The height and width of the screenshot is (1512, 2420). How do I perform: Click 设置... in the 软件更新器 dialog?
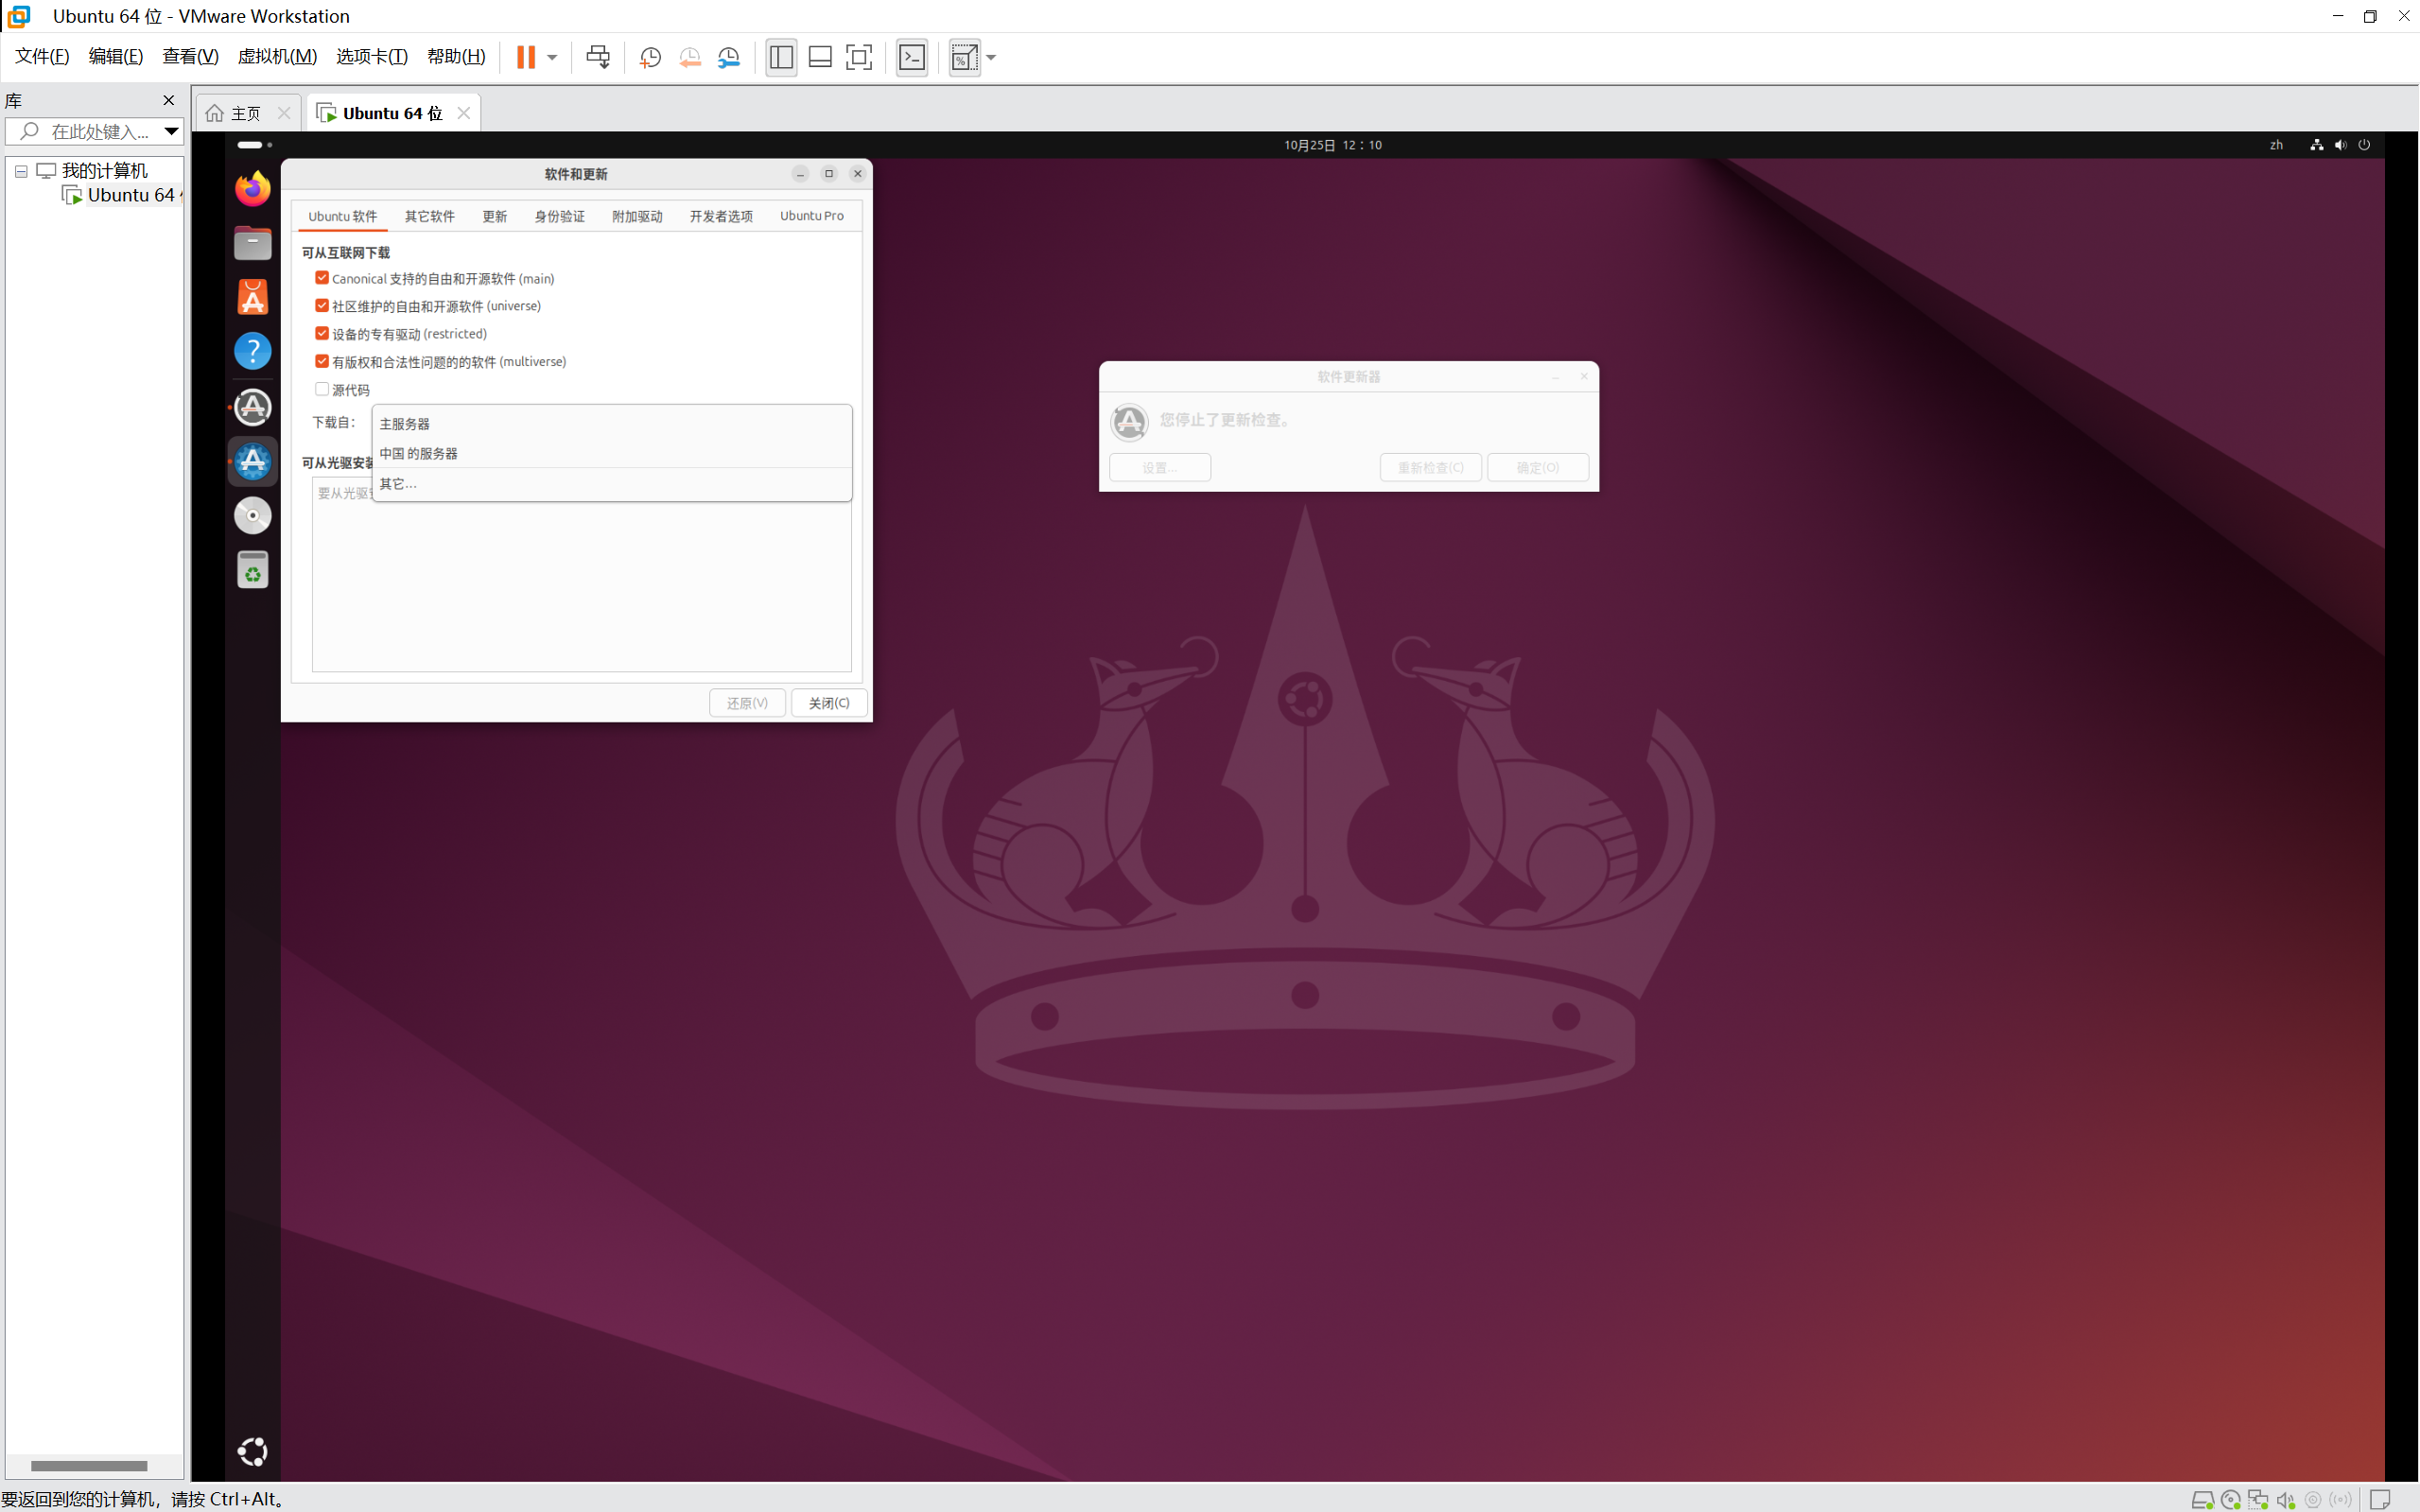click(x=1160, y=467)
